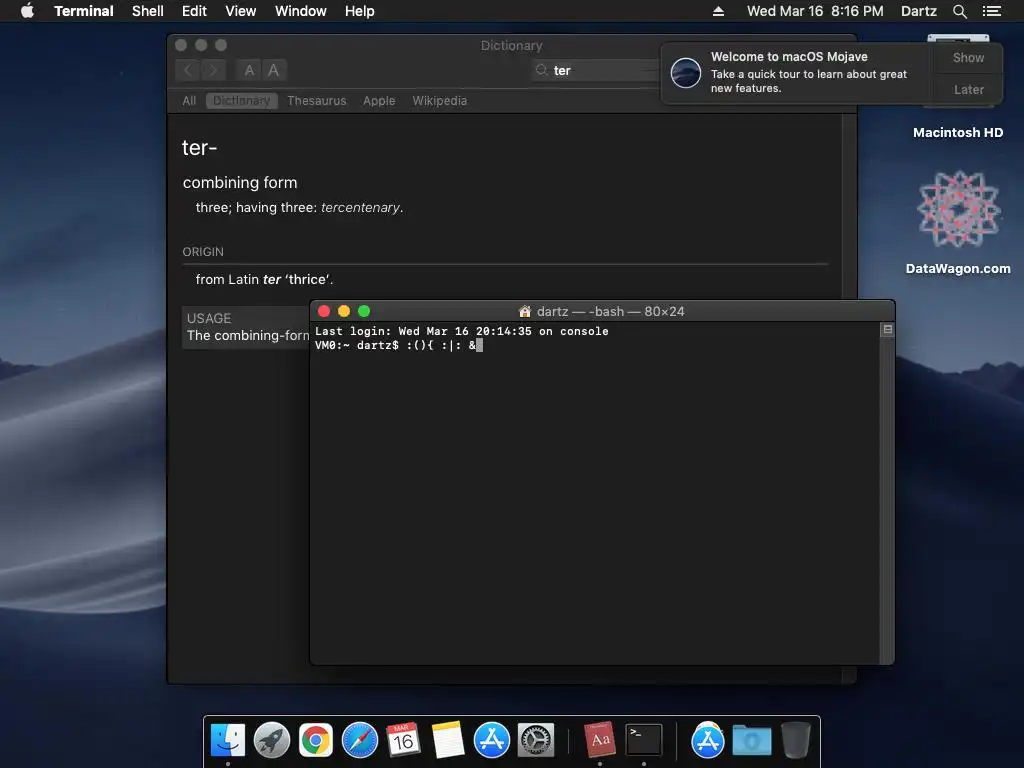Viewport: 1024px width, 768px height.
Task: Click Terminal scrollback marker at top right
Action: [888, 330]
